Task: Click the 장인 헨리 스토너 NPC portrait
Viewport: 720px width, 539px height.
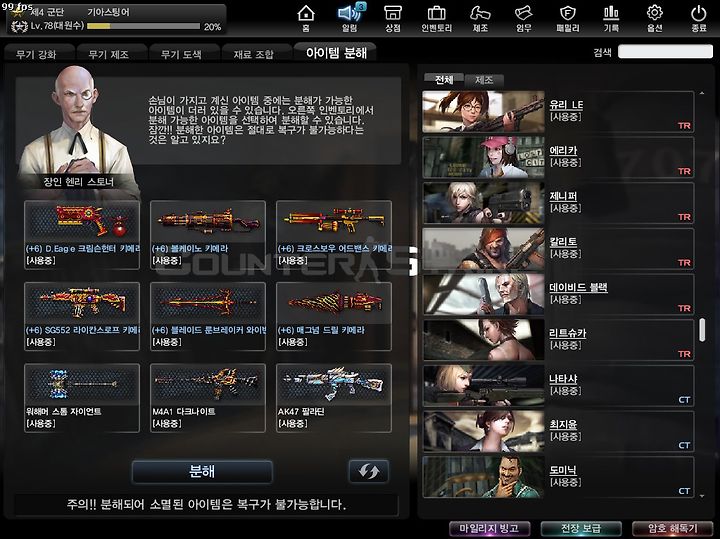Action: pos(77,129)
